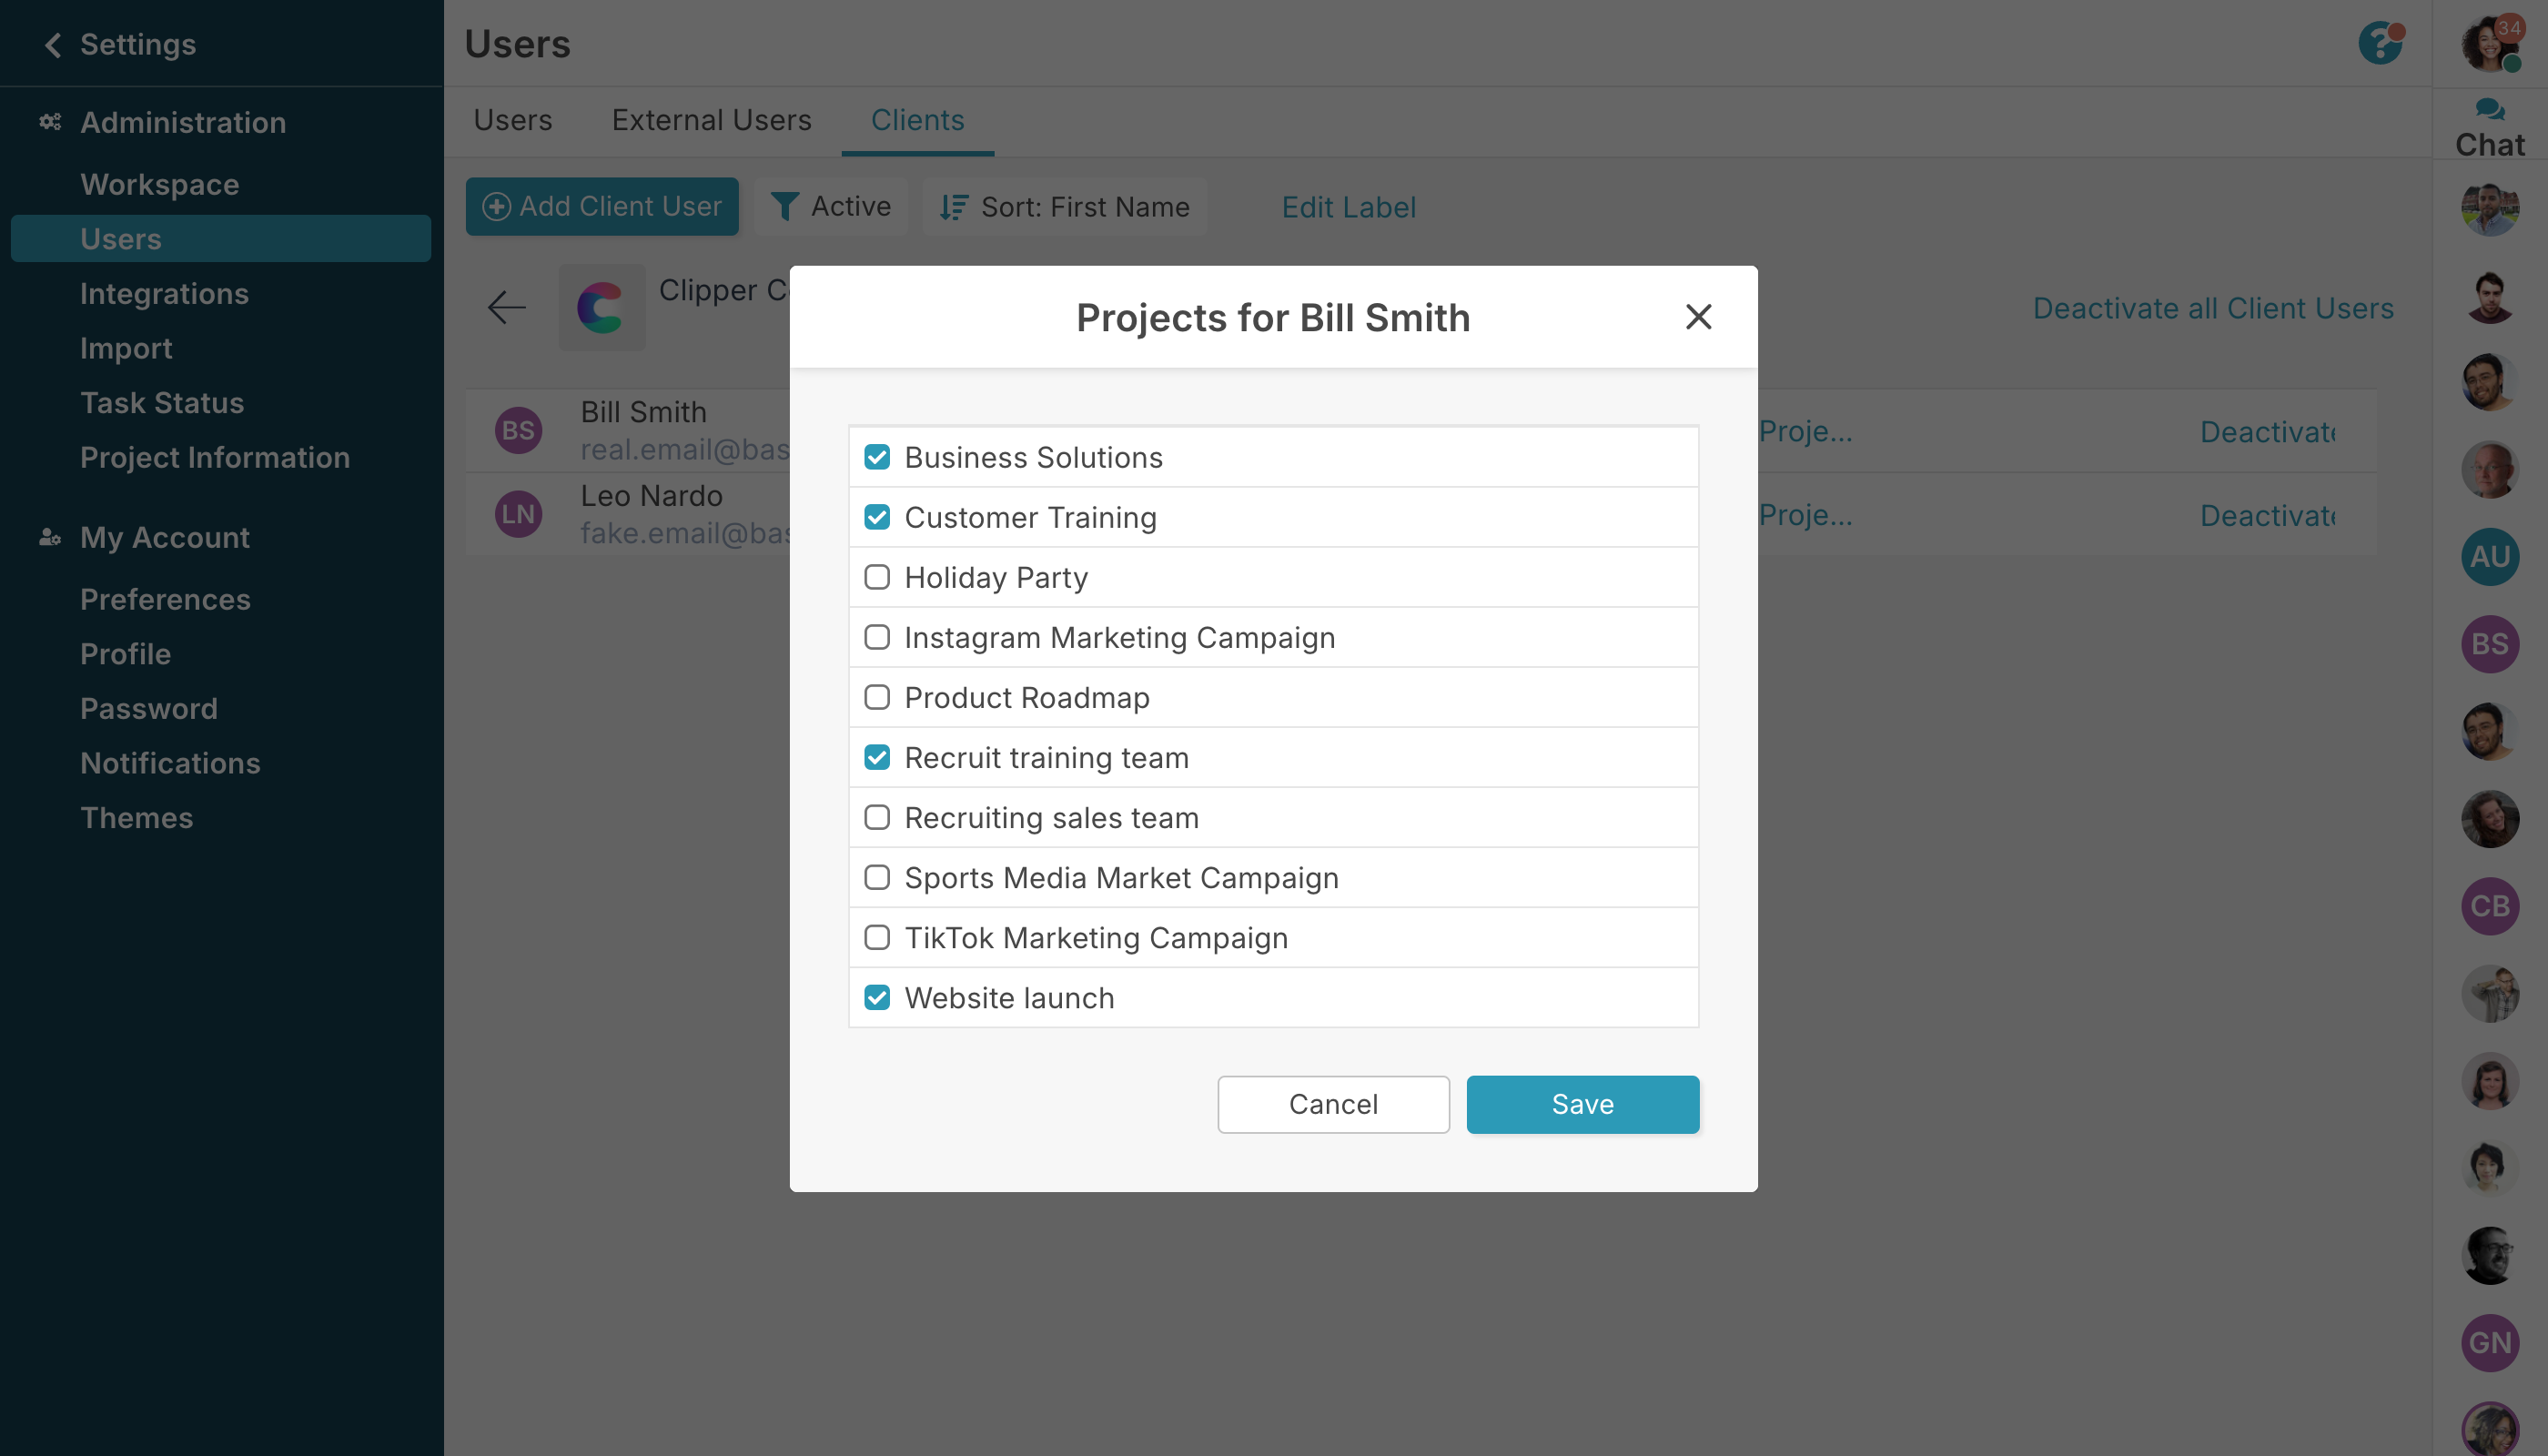Click the help question mark icon
This screenshot has height=1456, width=2548.
(2380, 44)
